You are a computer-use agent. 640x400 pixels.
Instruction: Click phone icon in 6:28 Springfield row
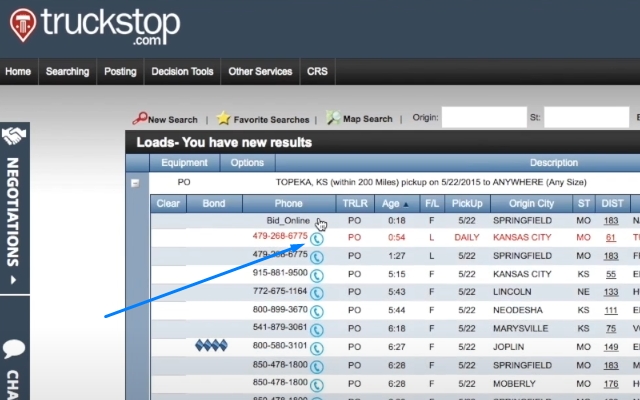point(317,367)
